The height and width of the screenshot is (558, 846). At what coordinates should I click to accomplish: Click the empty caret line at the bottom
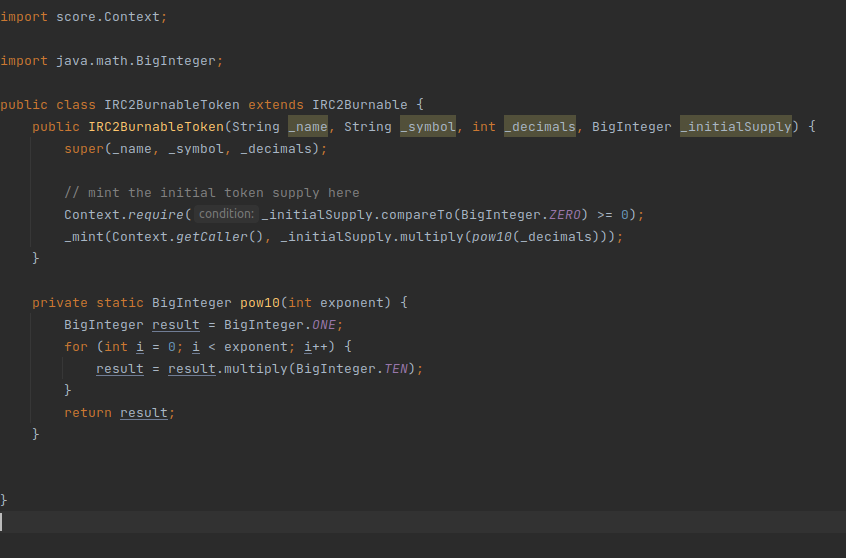coord(400,521)
